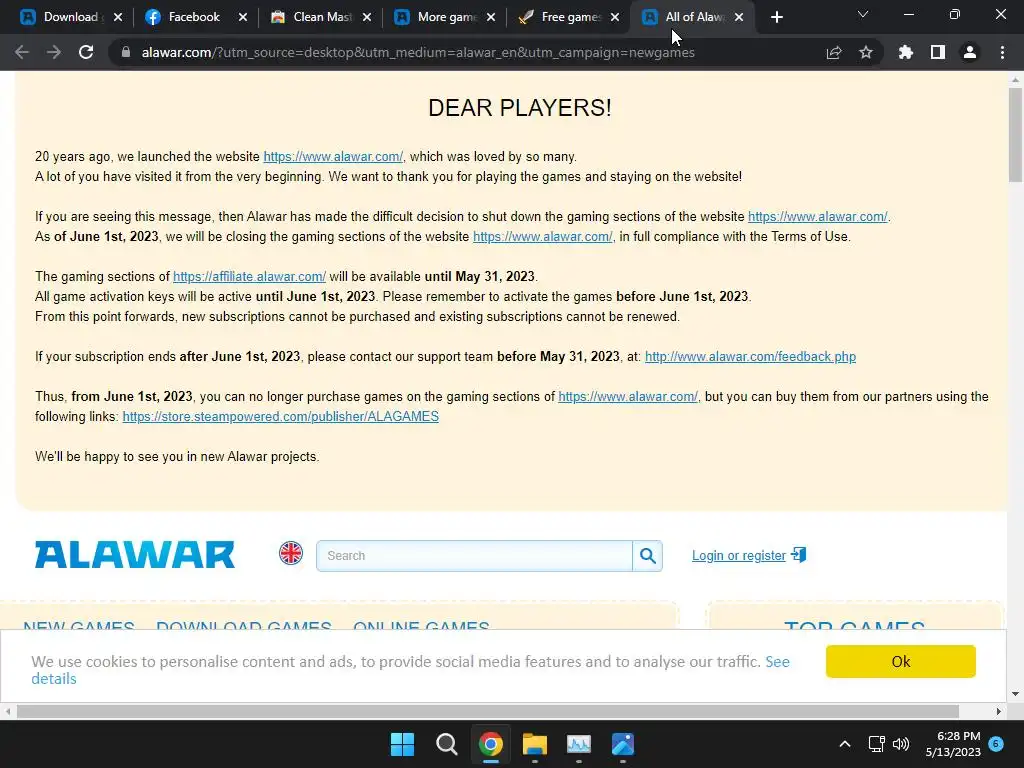Open the Chrome three-dot menu
This screenshot has height=768, width=1024.
tap(1002, 52)
